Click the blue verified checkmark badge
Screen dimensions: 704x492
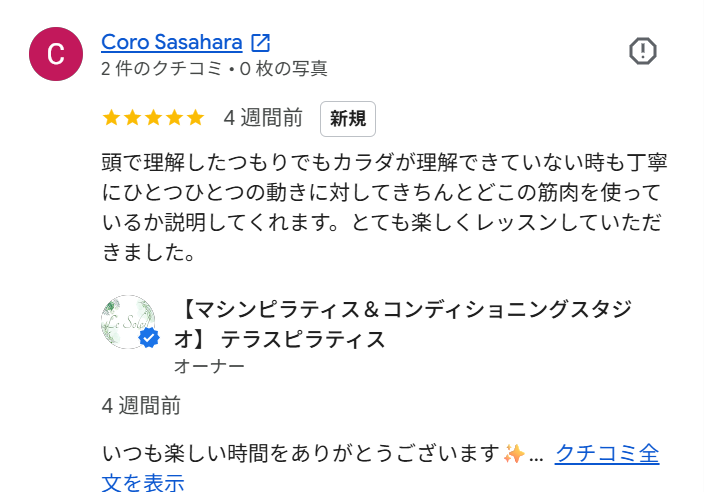[x=149, y=338]
